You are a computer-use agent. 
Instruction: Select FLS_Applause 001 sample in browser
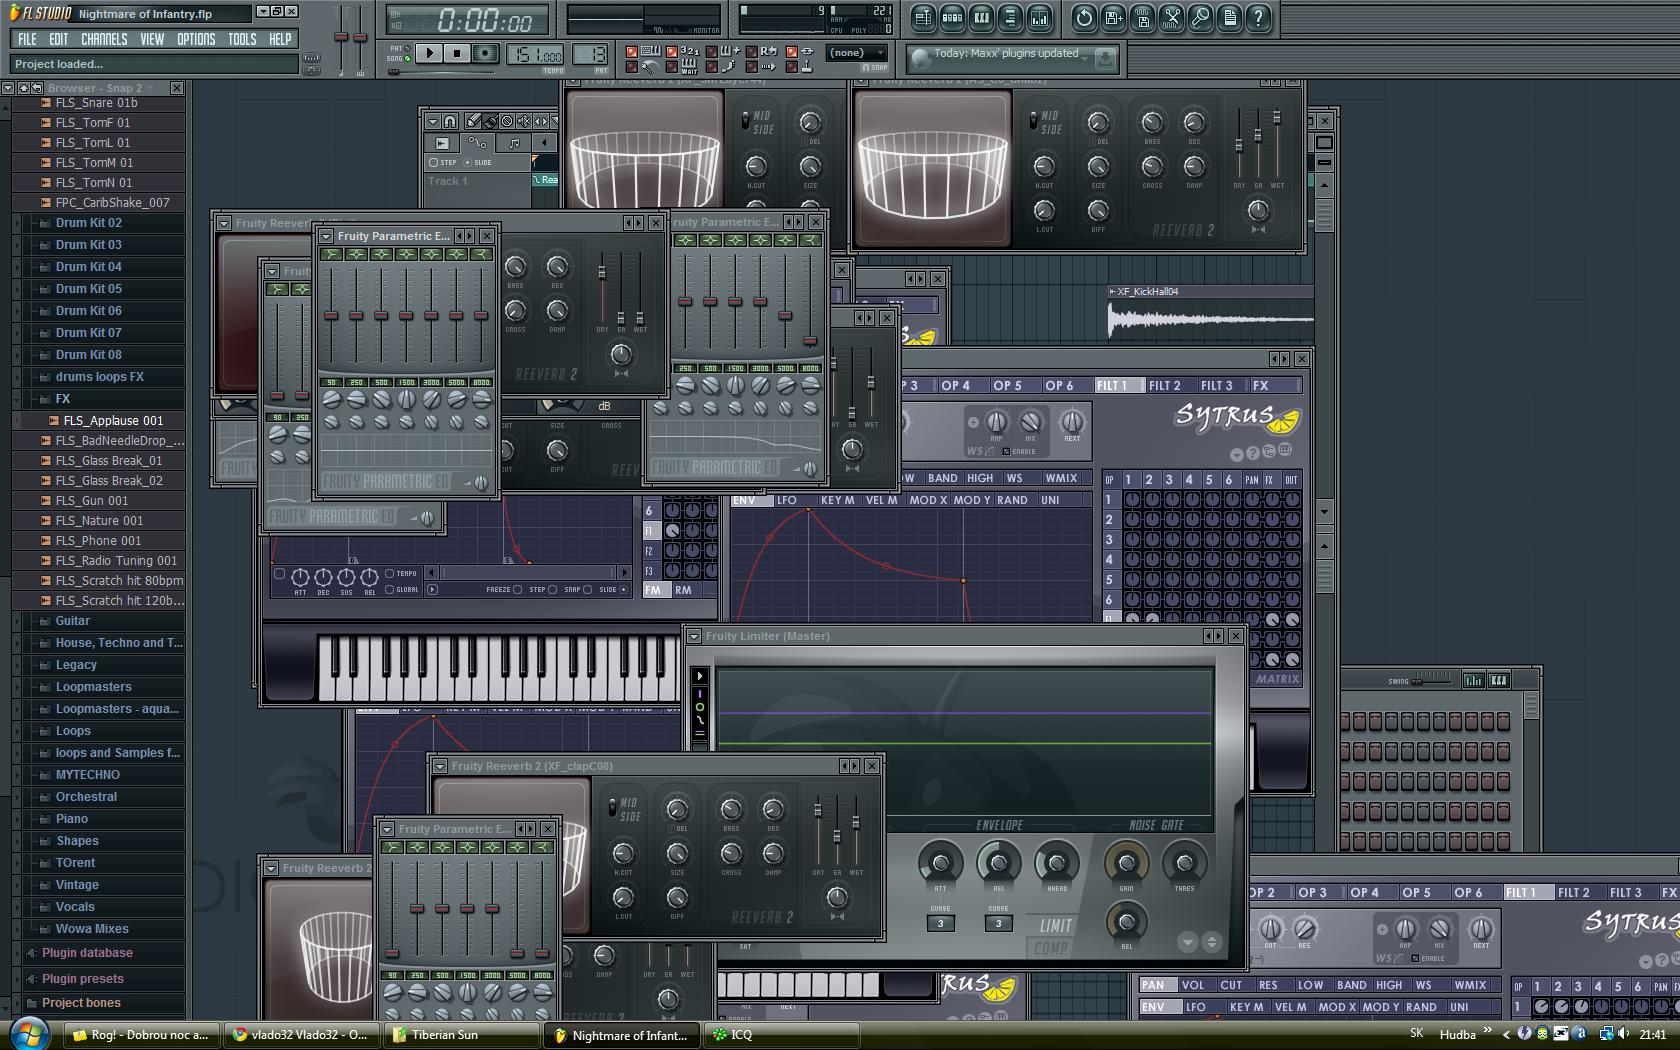click(x=113, y=421)
